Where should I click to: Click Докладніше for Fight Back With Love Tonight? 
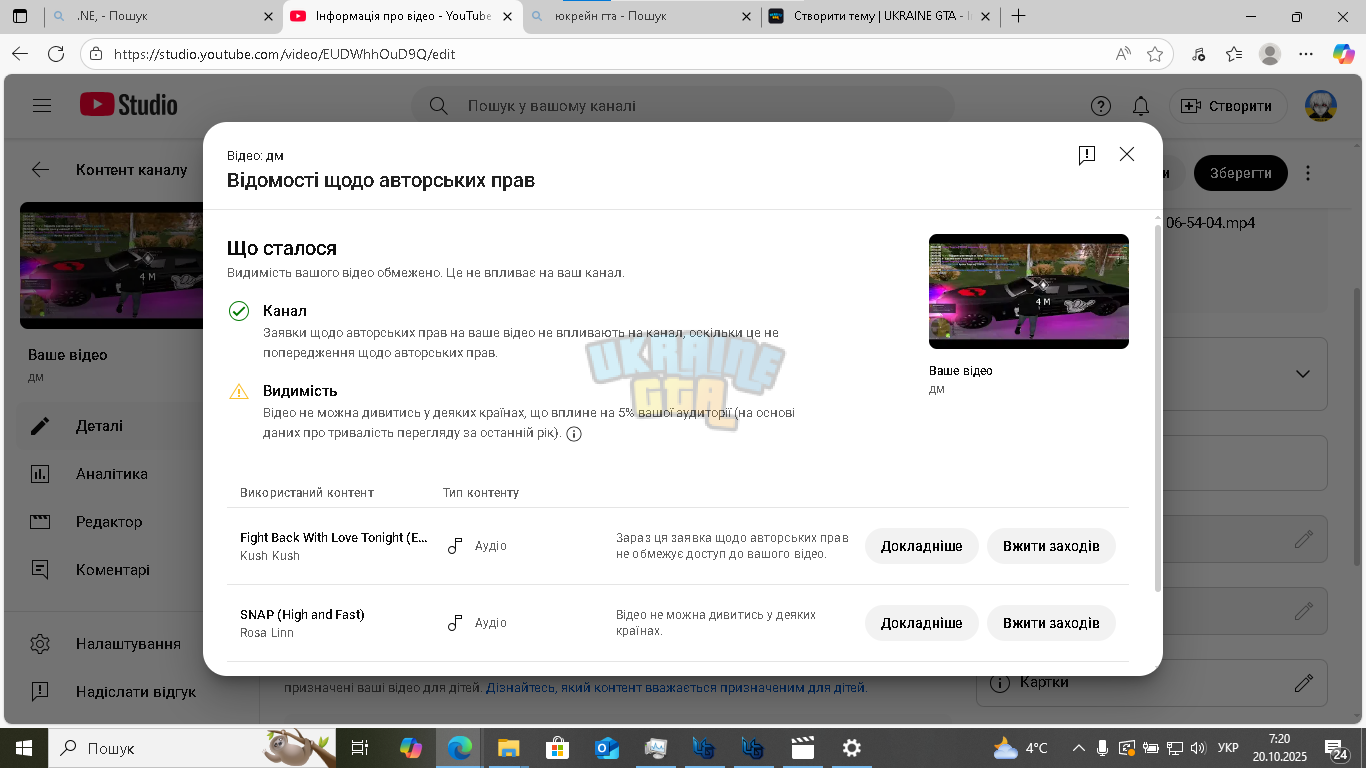coord(921,546)
